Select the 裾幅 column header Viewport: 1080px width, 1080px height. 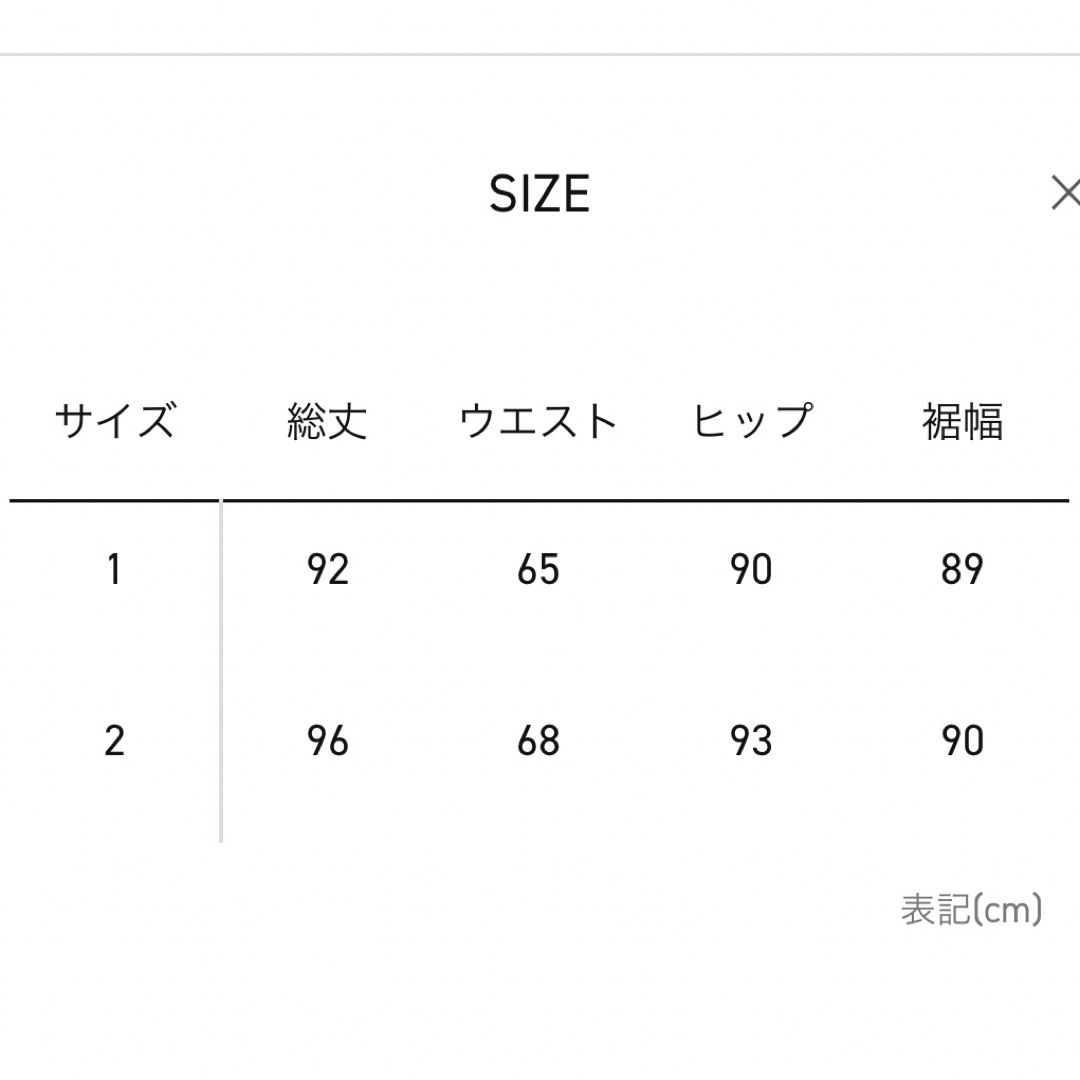click(962, 421)
